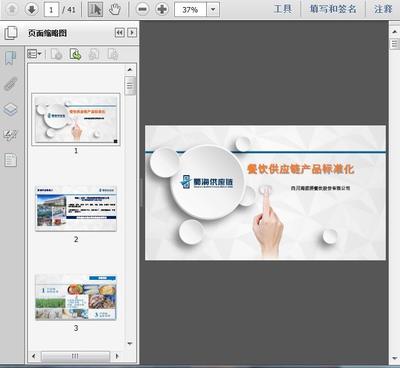Click the thumbnail panel horizontal scrollbar handle
Screen dimensions: 400x368
[x=75, y=356]
